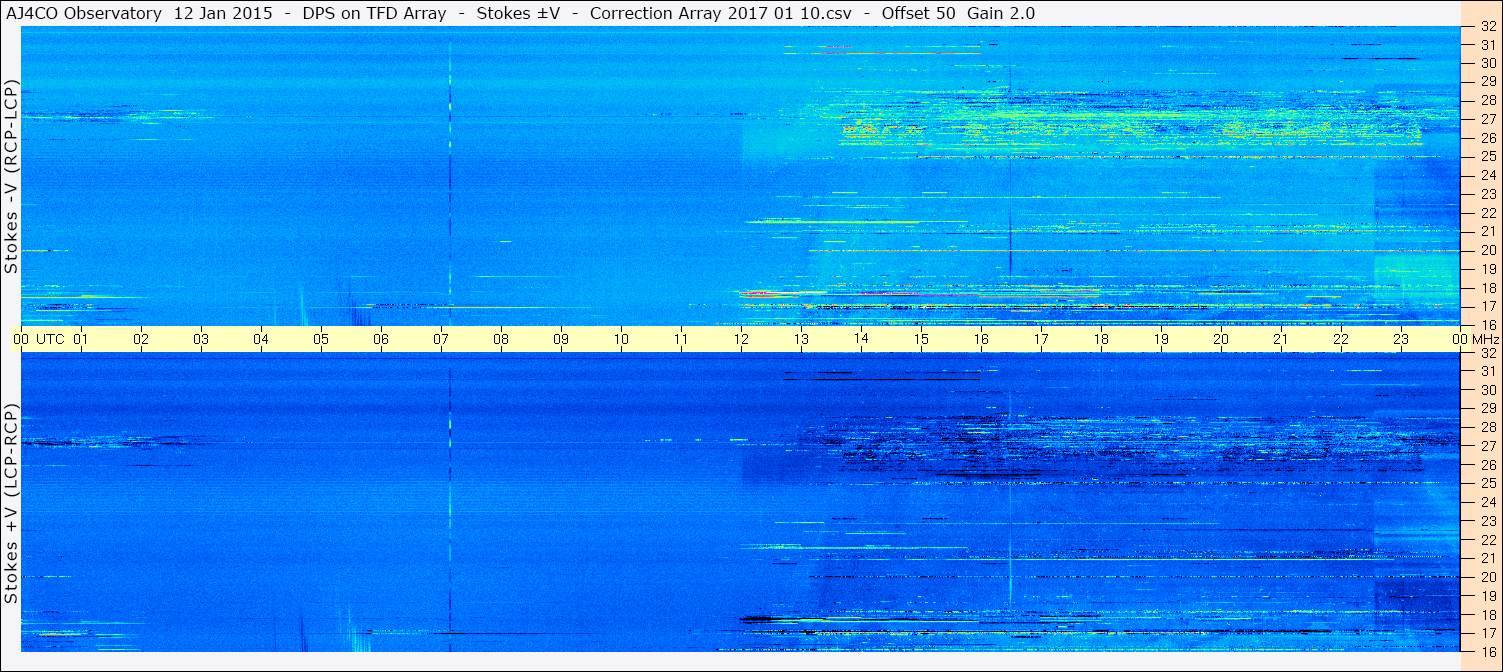This screenshot has width=1503, height=672.
Task: Click 25 MHz tick of Stokes +V panel
Action: 1488,484
